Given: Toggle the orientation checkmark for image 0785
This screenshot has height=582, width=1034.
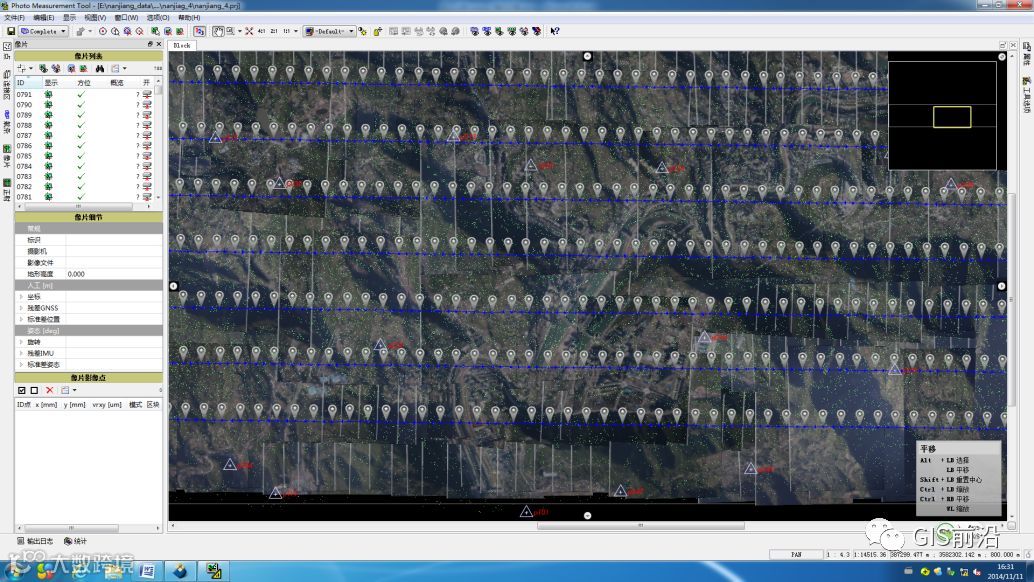Looking at the screenshot, I should pos(81,156).
